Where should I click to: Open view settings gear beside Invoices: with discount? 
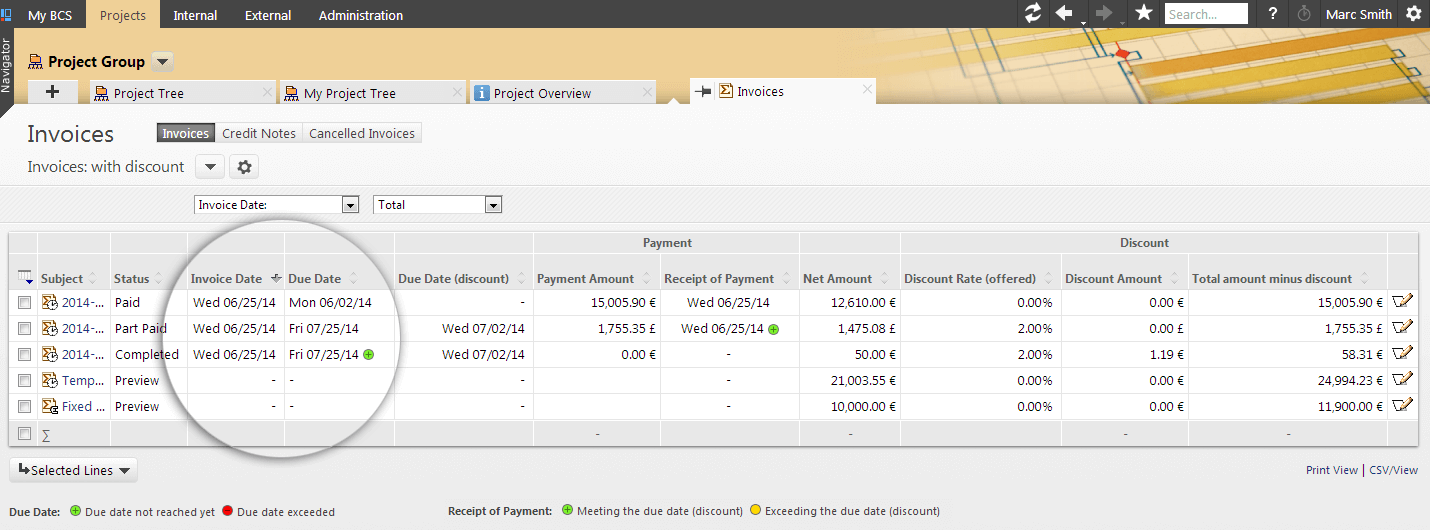(x=244, y=167)
